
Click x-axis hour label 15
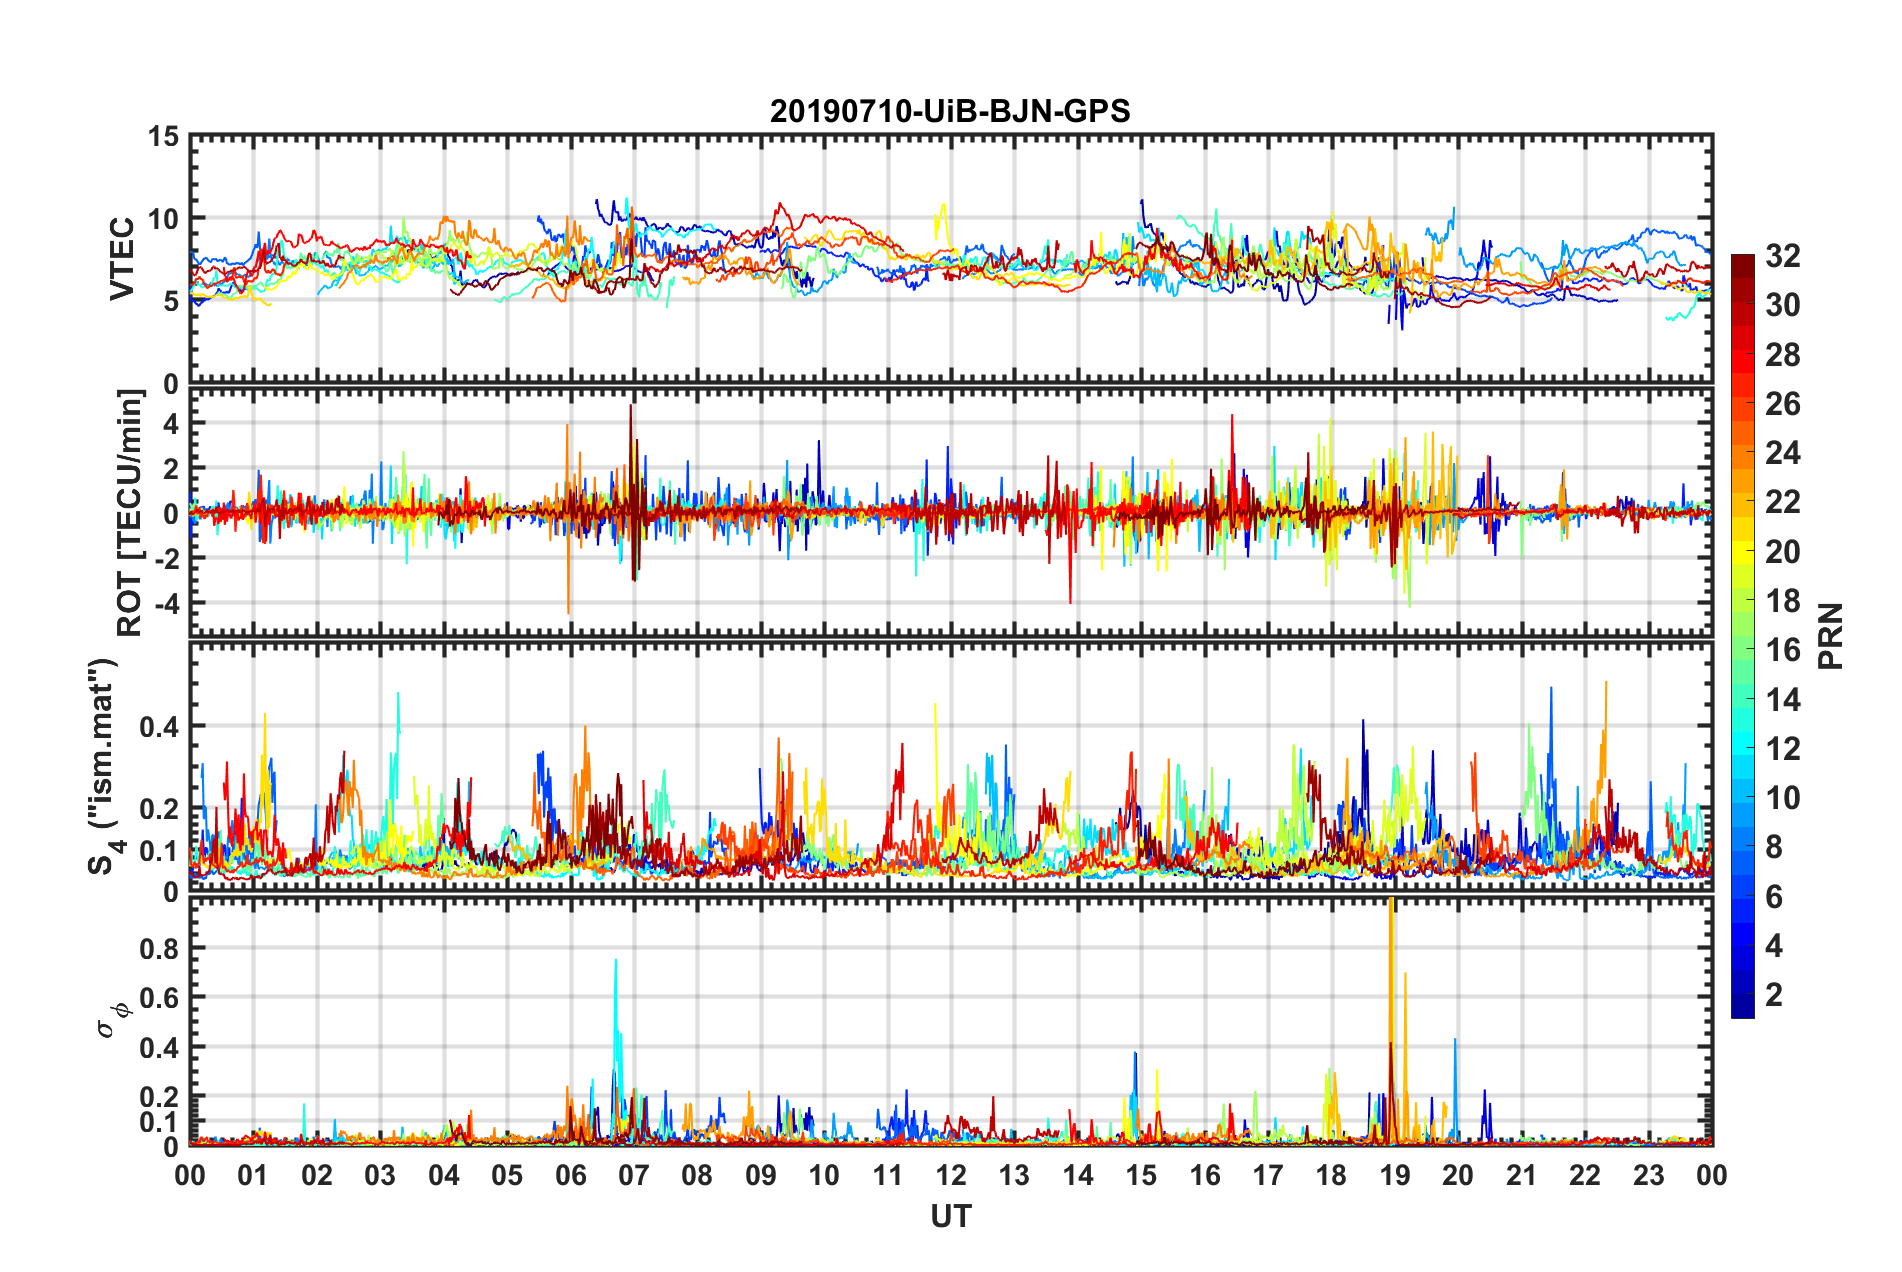pos(1141,1175)
